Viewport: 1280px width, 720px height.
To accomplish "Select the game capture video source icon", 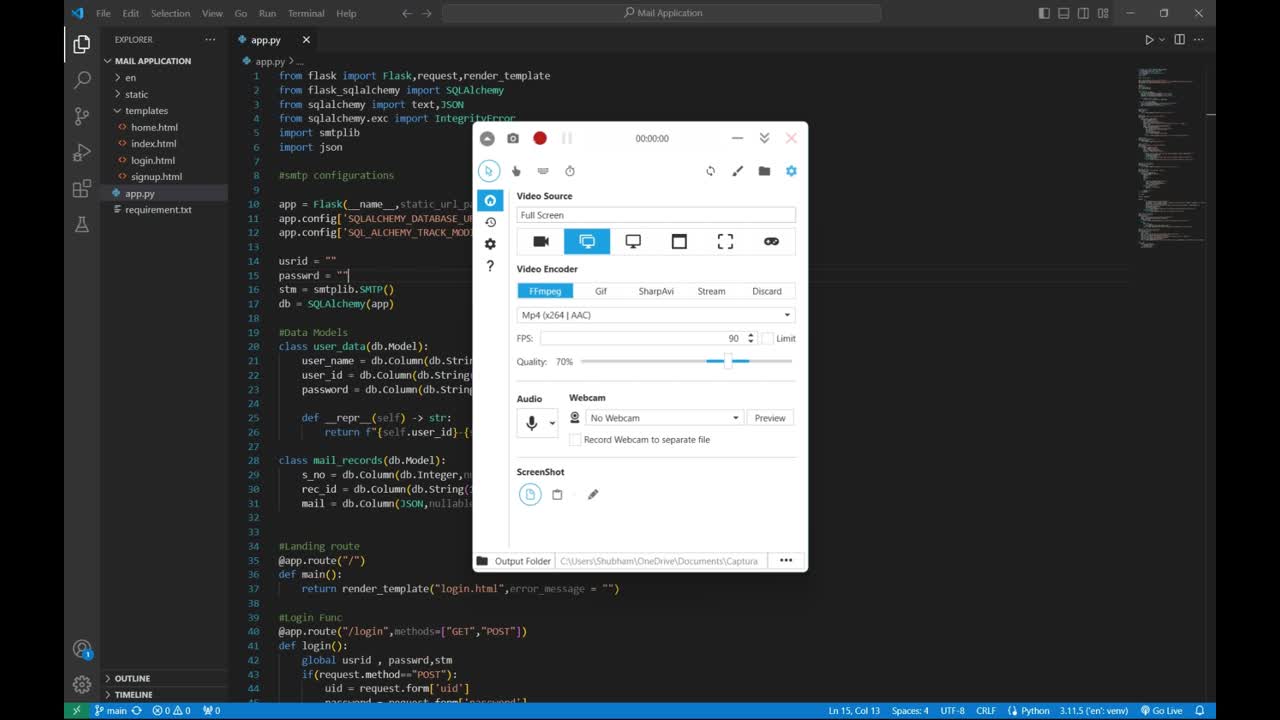I will coord(771,241).
